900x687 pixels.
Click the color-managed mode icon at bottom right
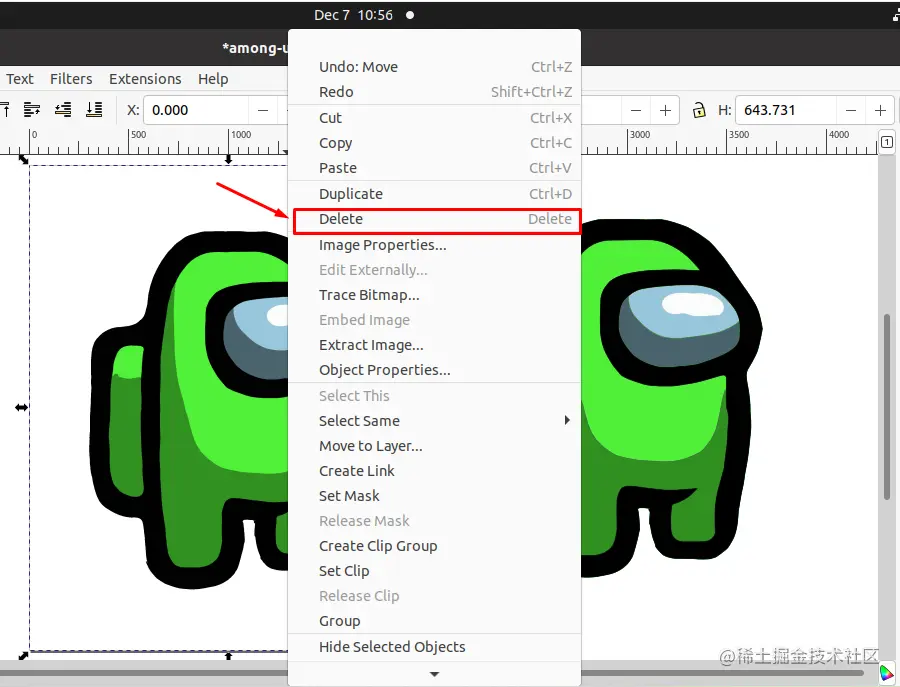[x=887, y=672]
